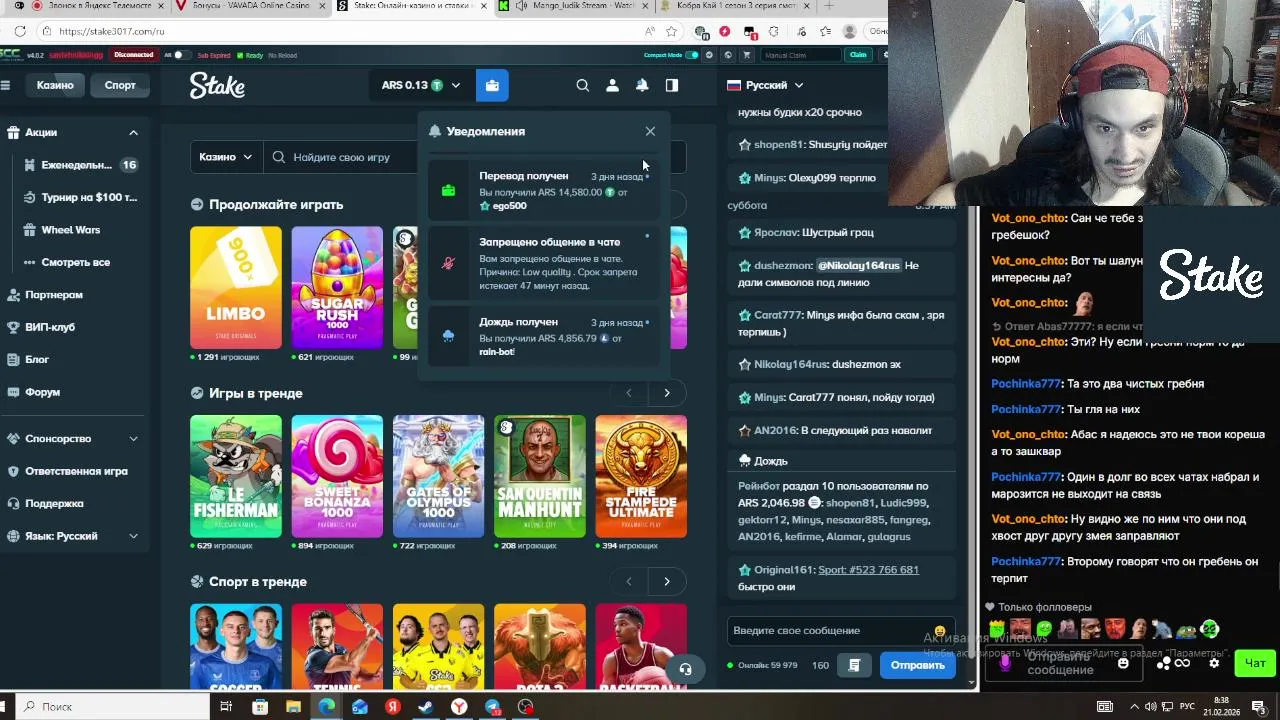Viewport: 1280px width, 720px height.
Task: Click the Отправить send button
Action: coord(917,665)
